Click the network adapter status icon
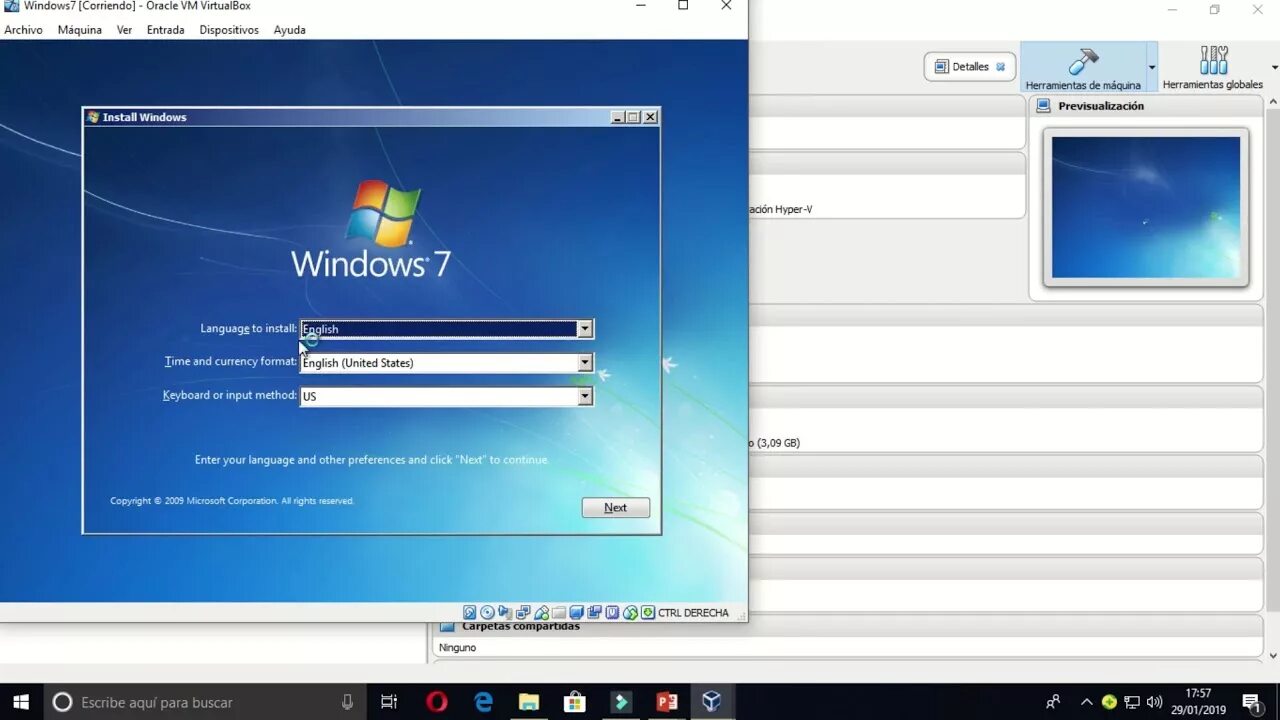Image resolution: width=1280 pixels, height=720 pixels. pyautogui.click(x=523, y=612)
